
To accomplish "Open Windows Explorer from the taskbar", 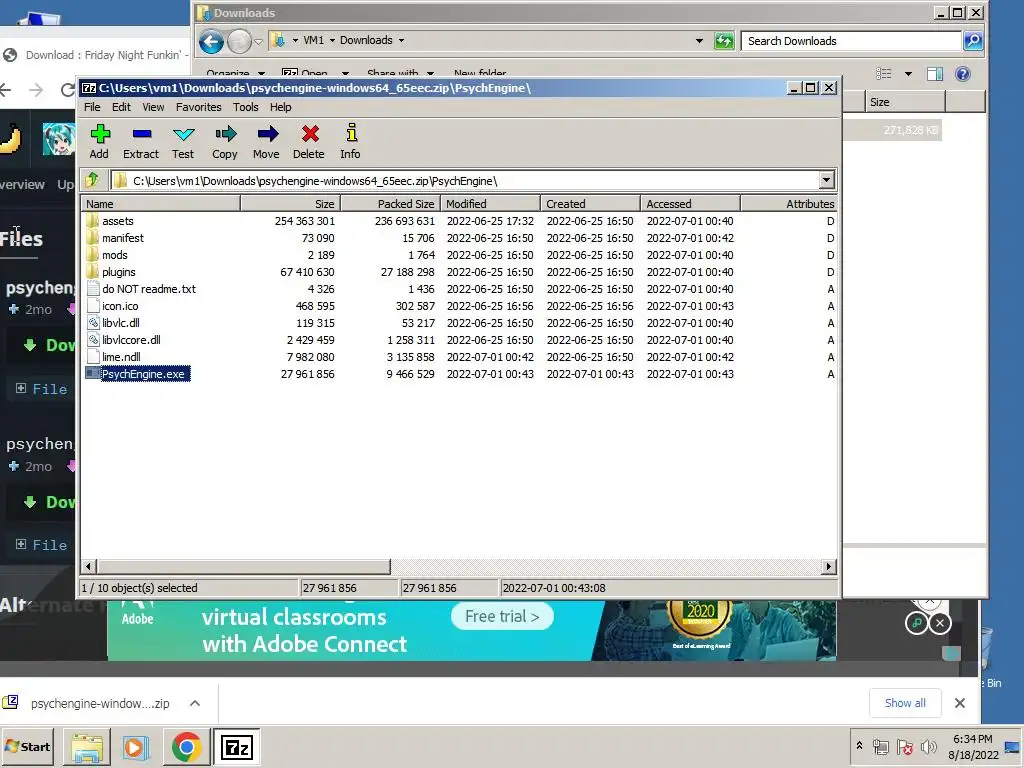I will [x=87, y=747].
